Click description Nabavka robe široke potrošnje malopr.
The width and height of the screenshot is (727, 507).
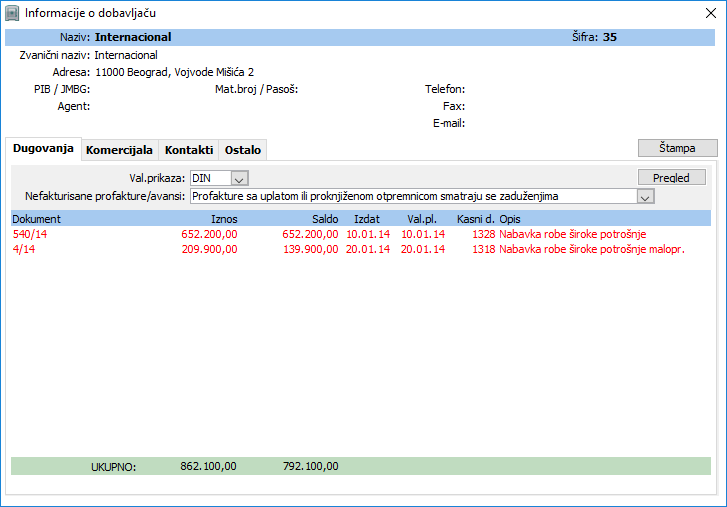coord(592,249)
